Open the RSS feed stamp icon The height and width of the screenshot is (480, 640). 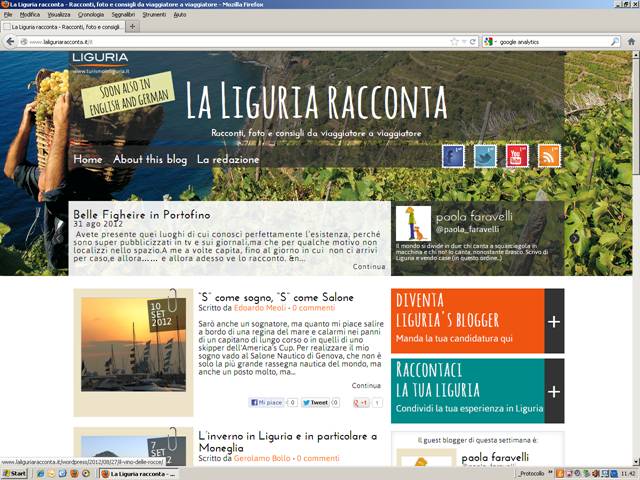point(549,156)
